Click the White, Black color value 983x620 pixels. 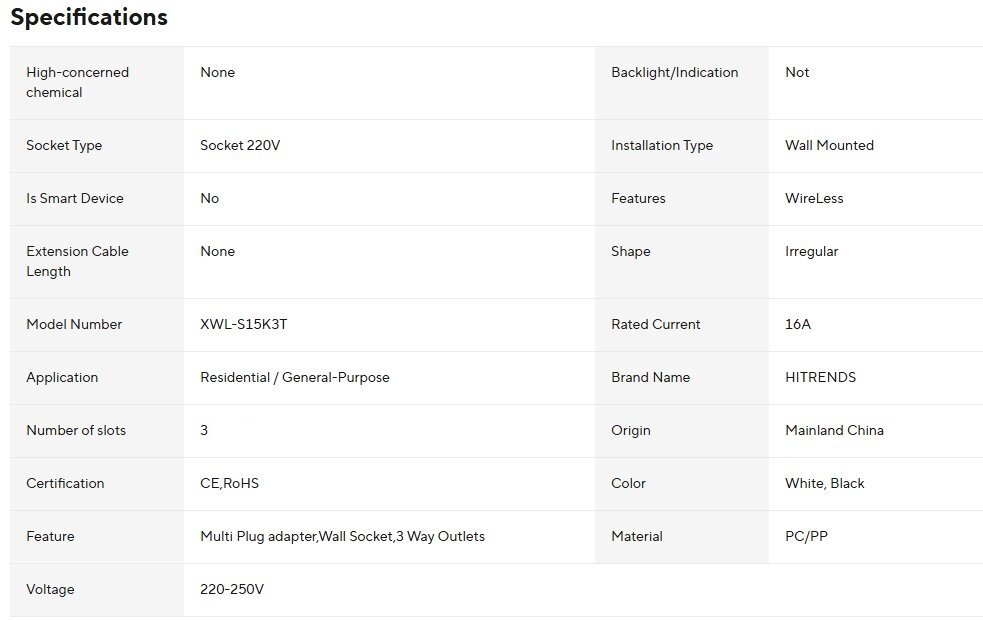(x=824, y=483)
